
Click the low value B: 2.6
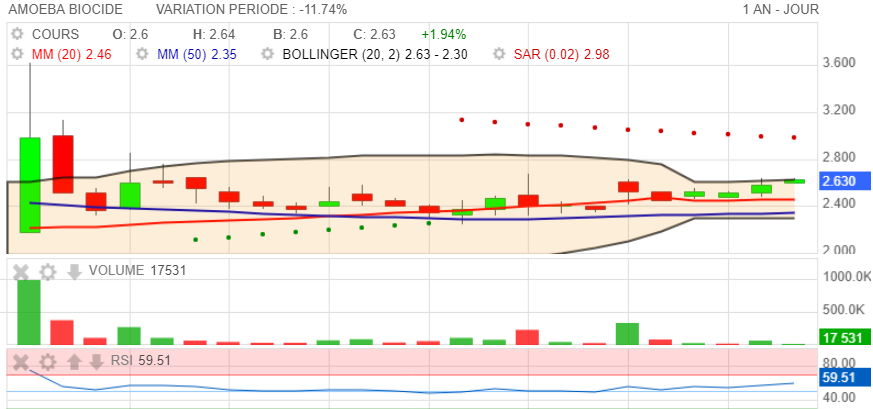tap(290, 35)
